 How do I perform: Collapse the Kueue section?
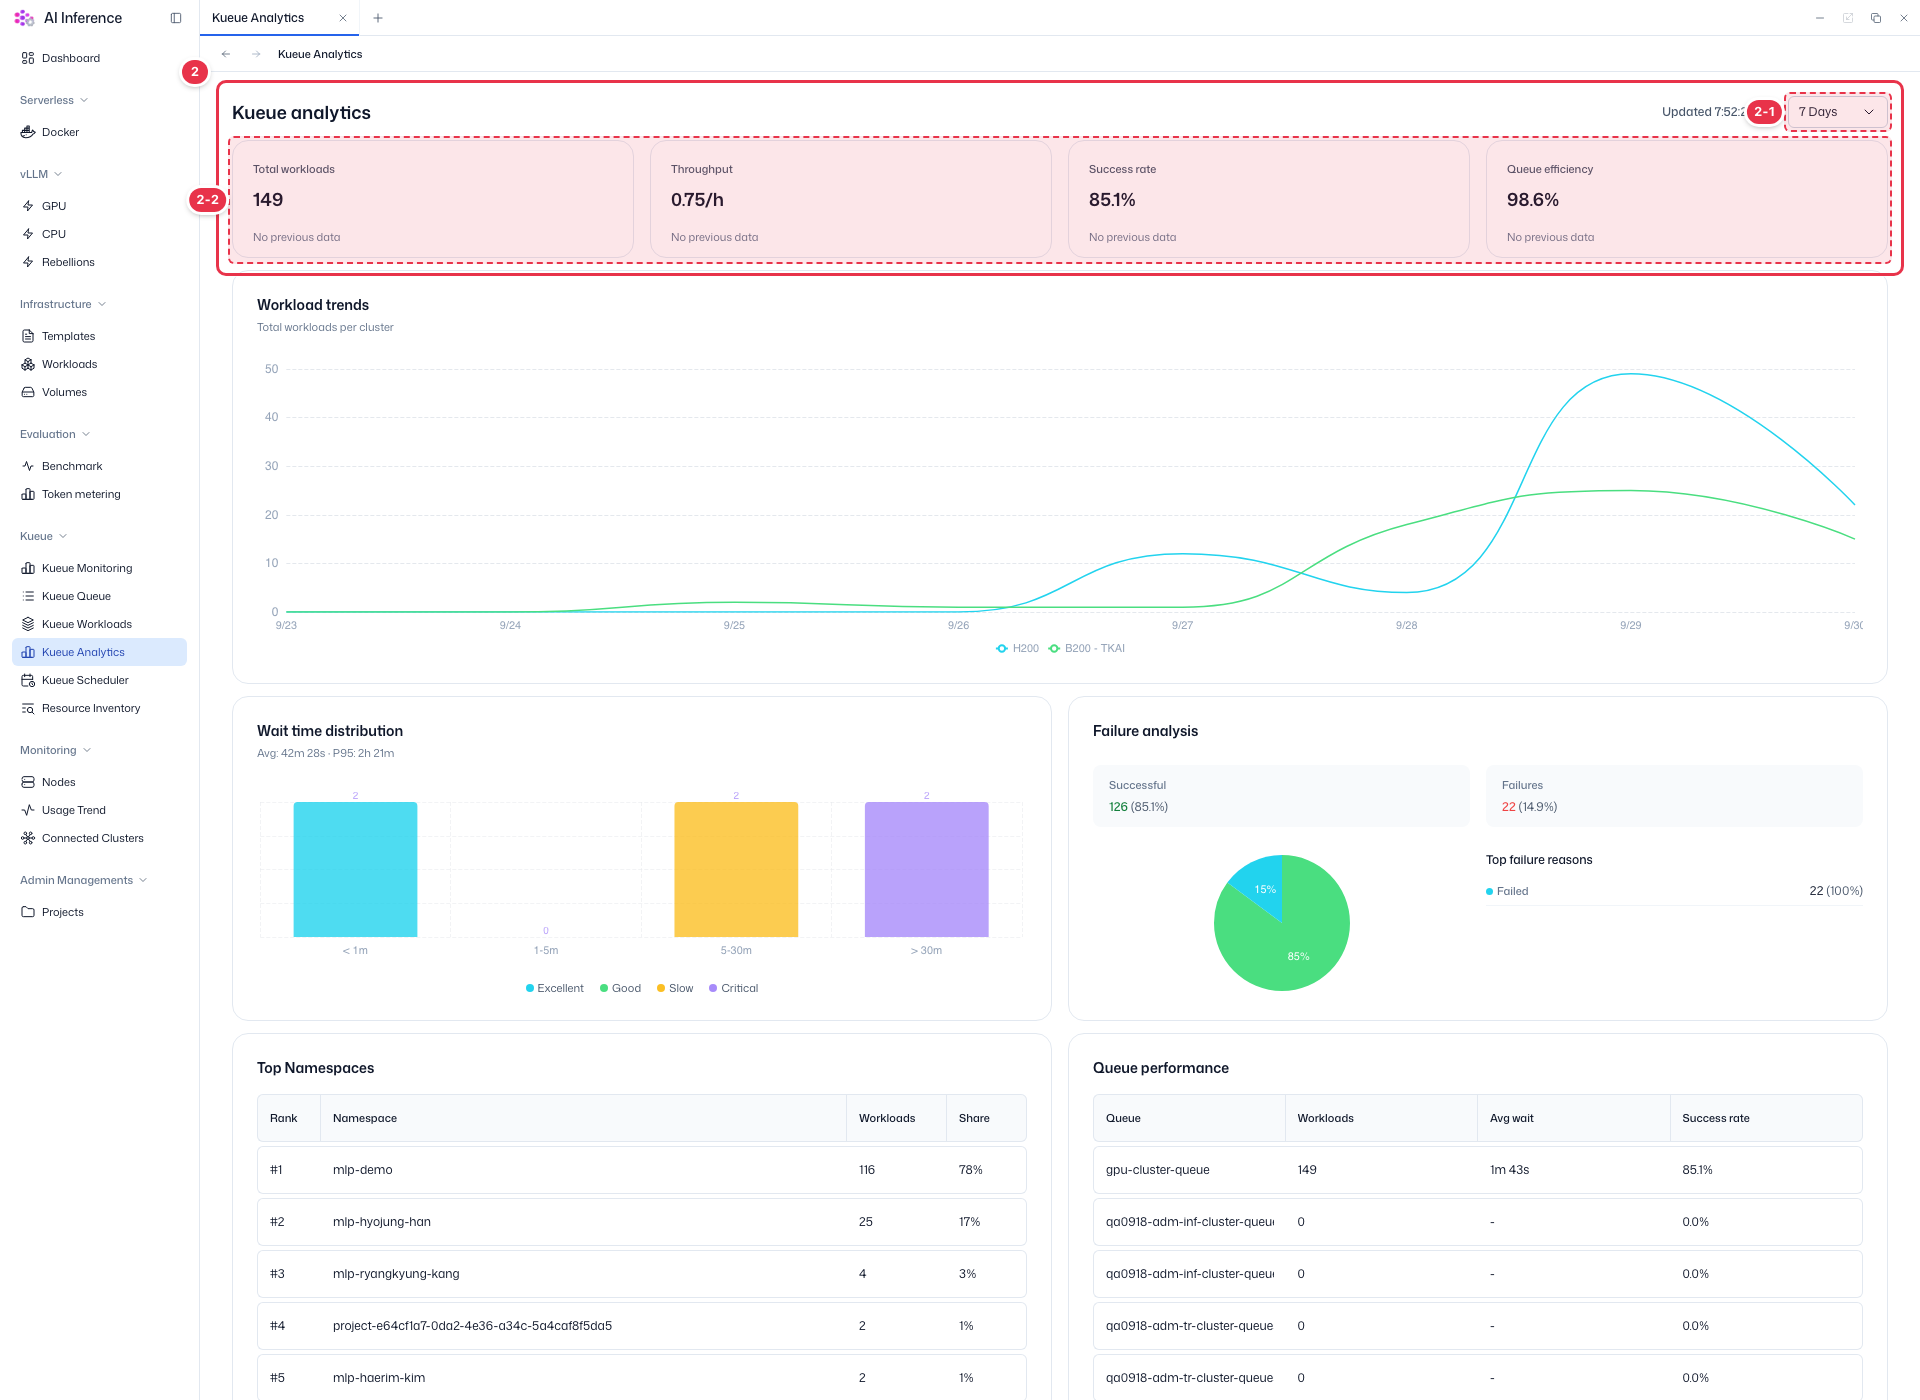click(x=44, y=536)
